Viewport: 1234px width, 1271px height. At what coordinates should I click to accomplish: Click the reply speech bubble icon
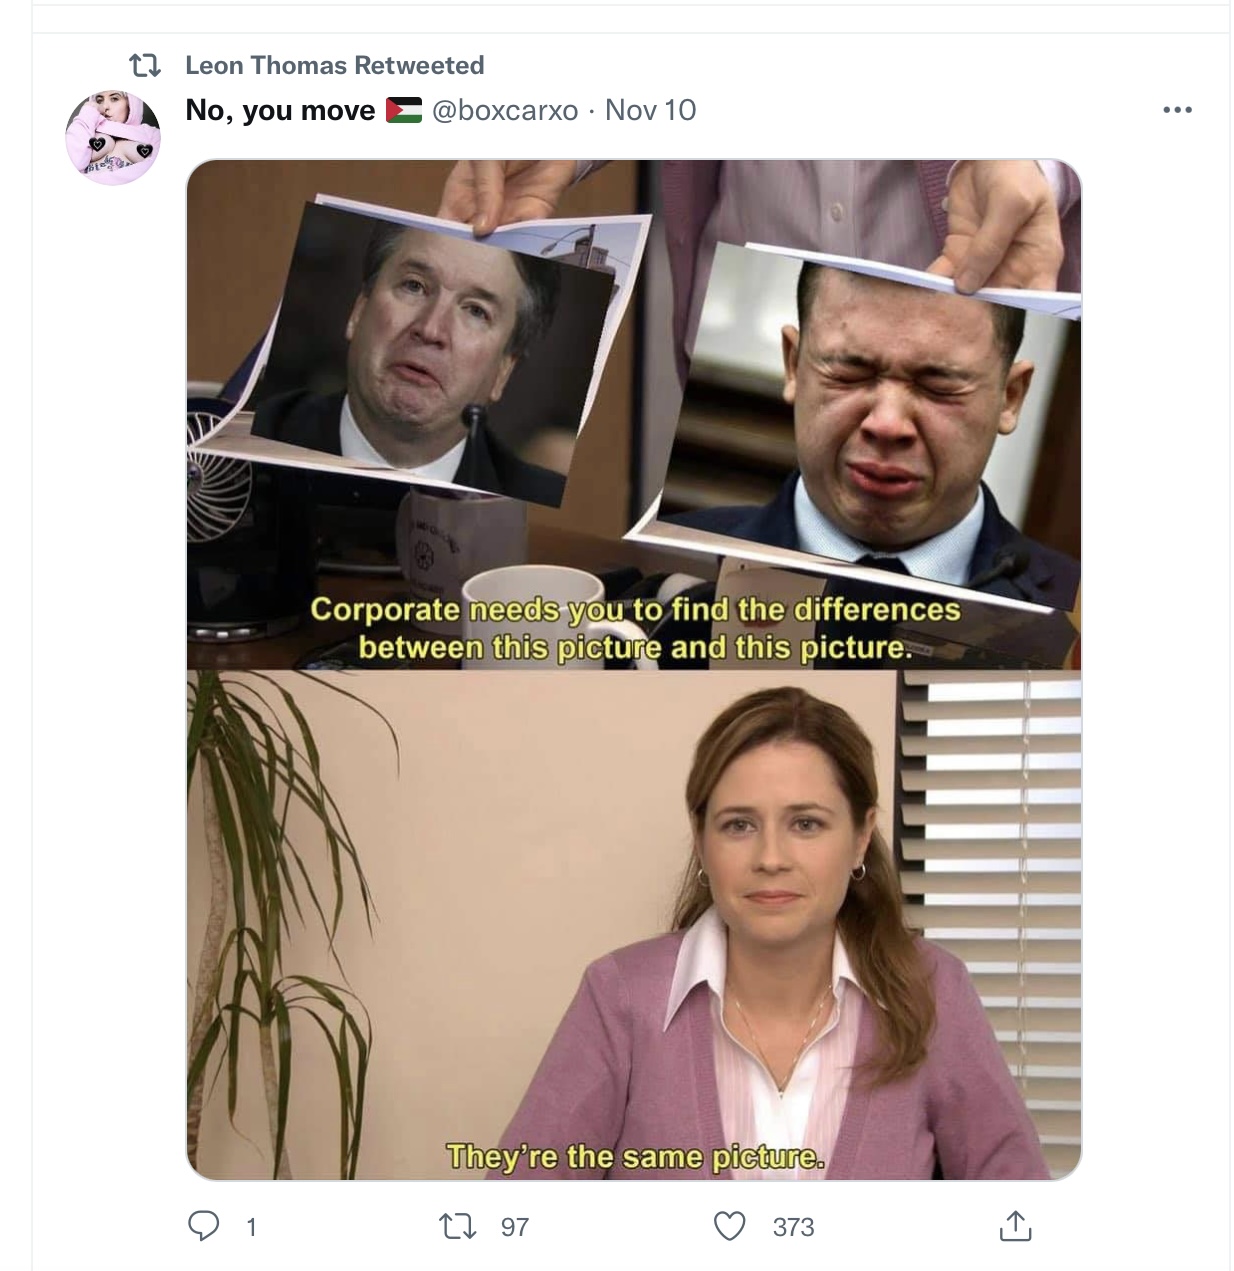point(204,1225)
